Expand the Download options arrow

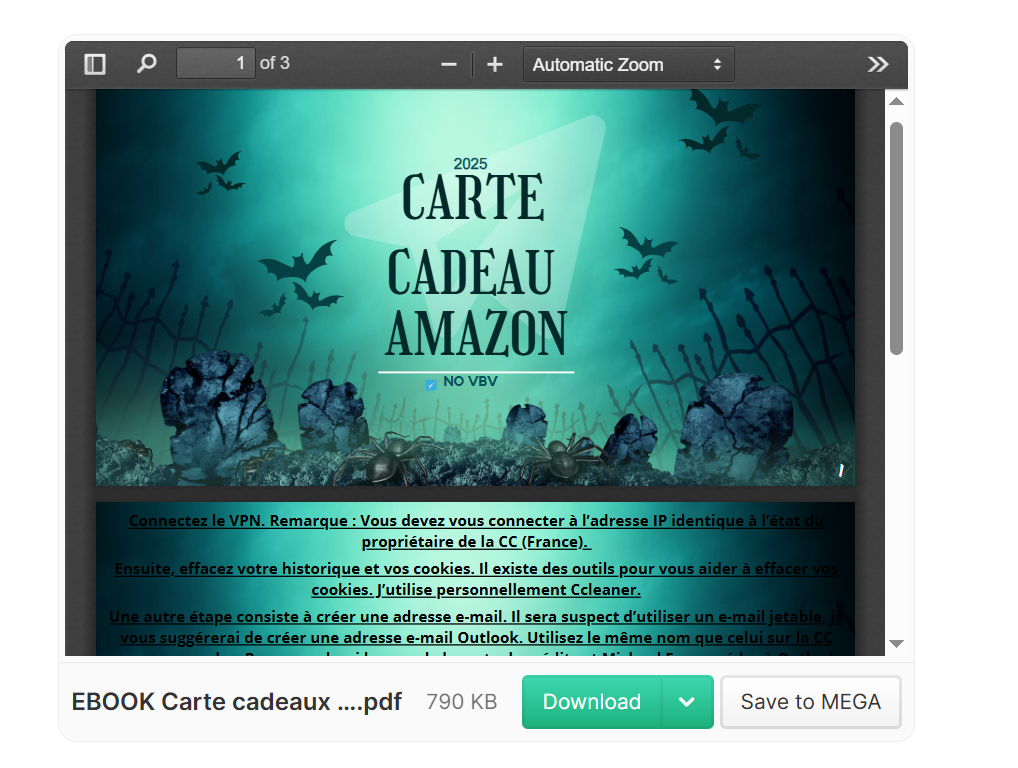687,702
